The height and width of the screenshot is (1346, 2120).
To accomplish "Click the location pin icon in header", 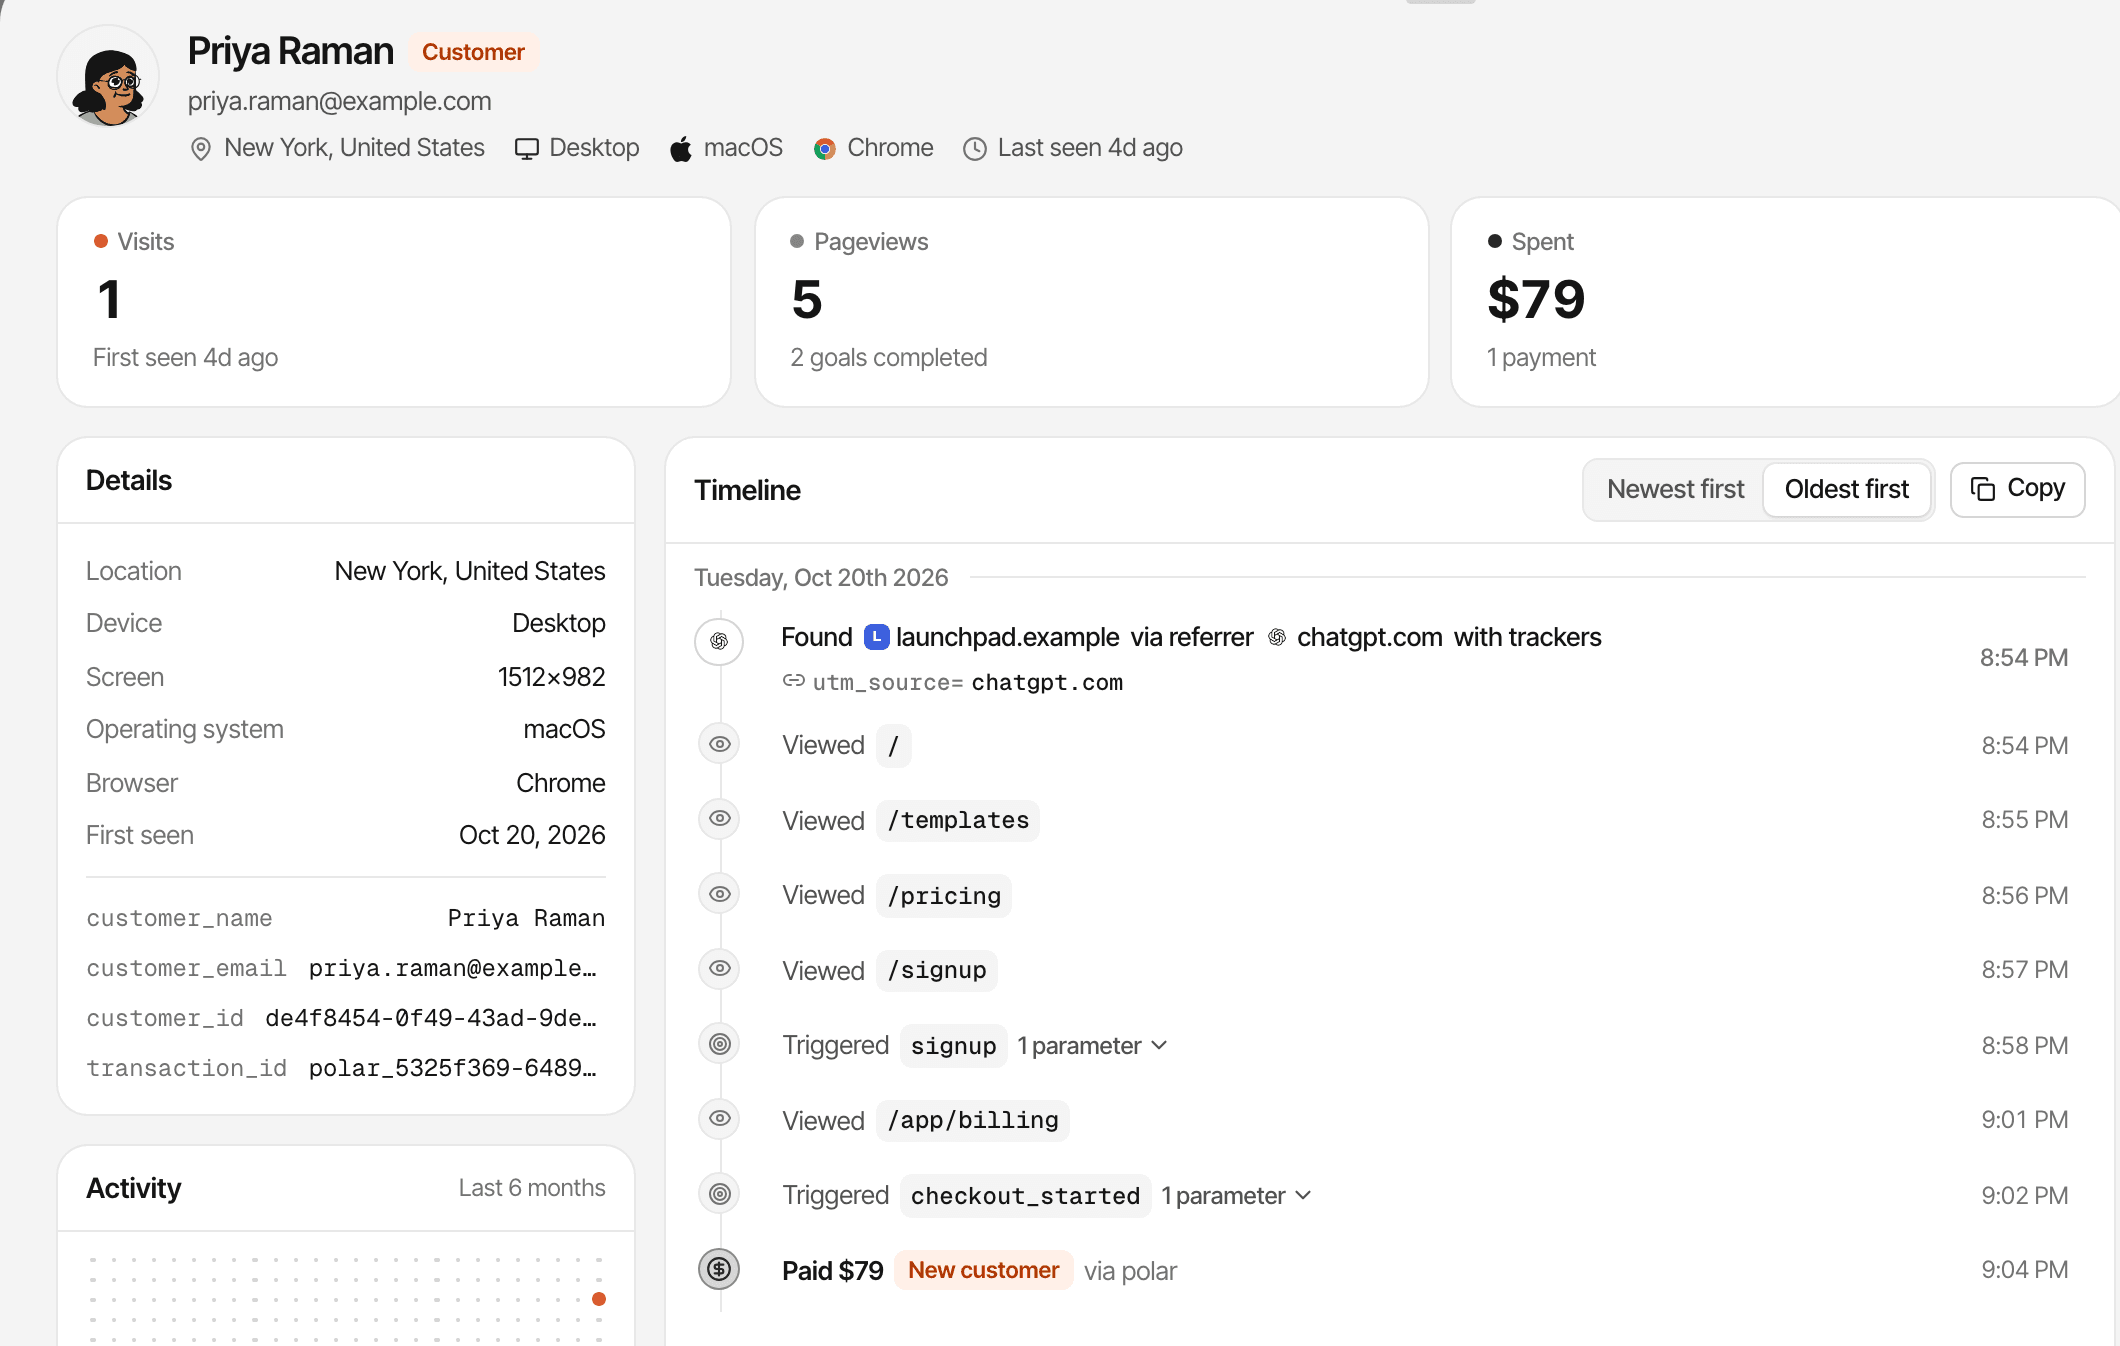I will coord(201,149).
